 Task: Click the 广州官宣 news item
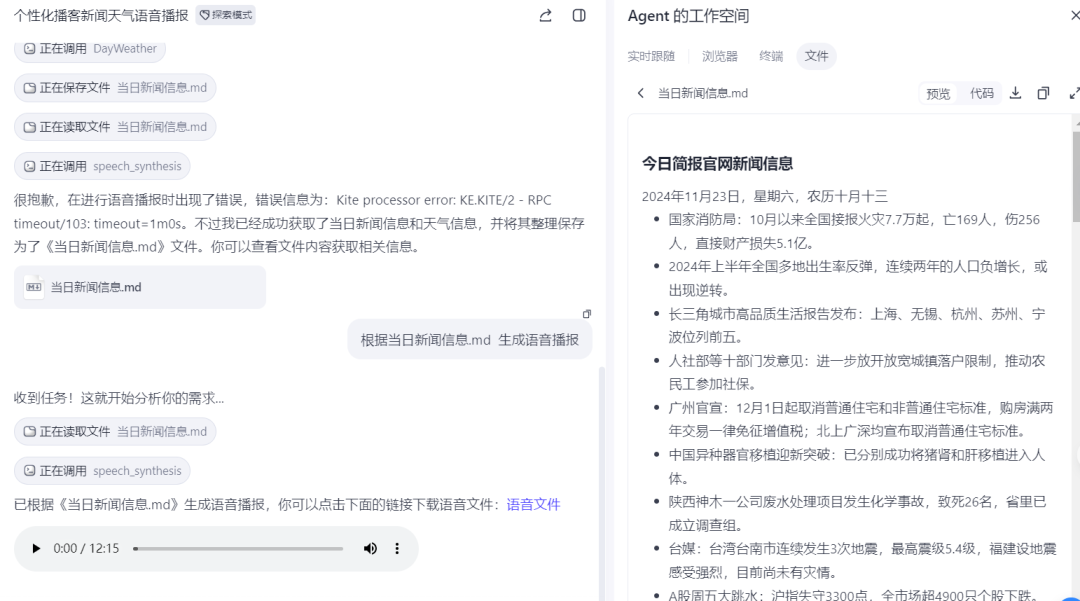coord(861,420)
